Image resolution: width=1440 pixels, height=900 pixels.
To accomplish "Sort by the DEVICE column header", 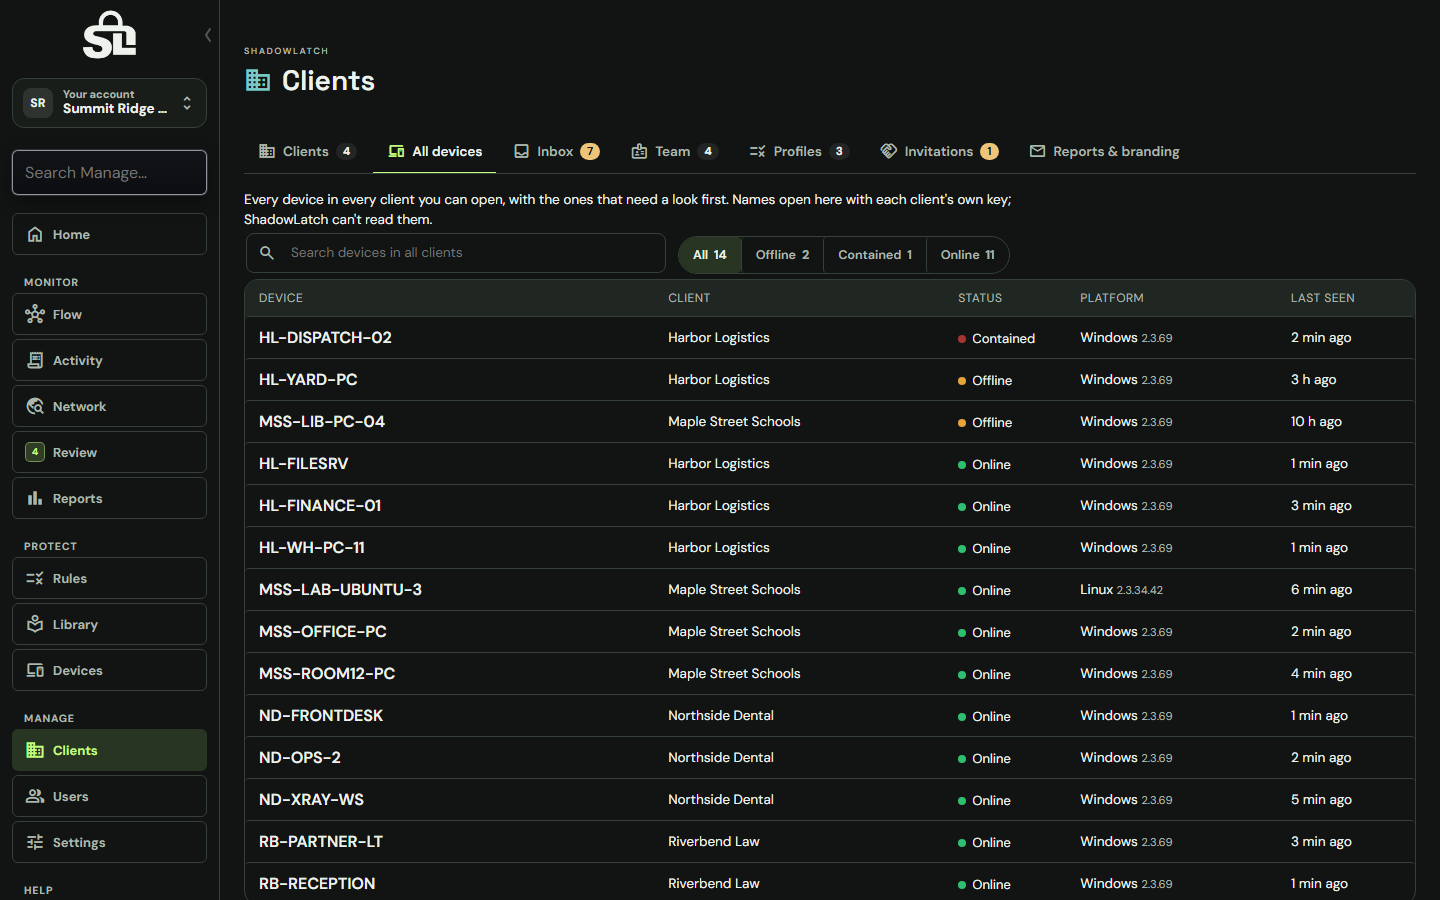I will click(x=281, y=298).
